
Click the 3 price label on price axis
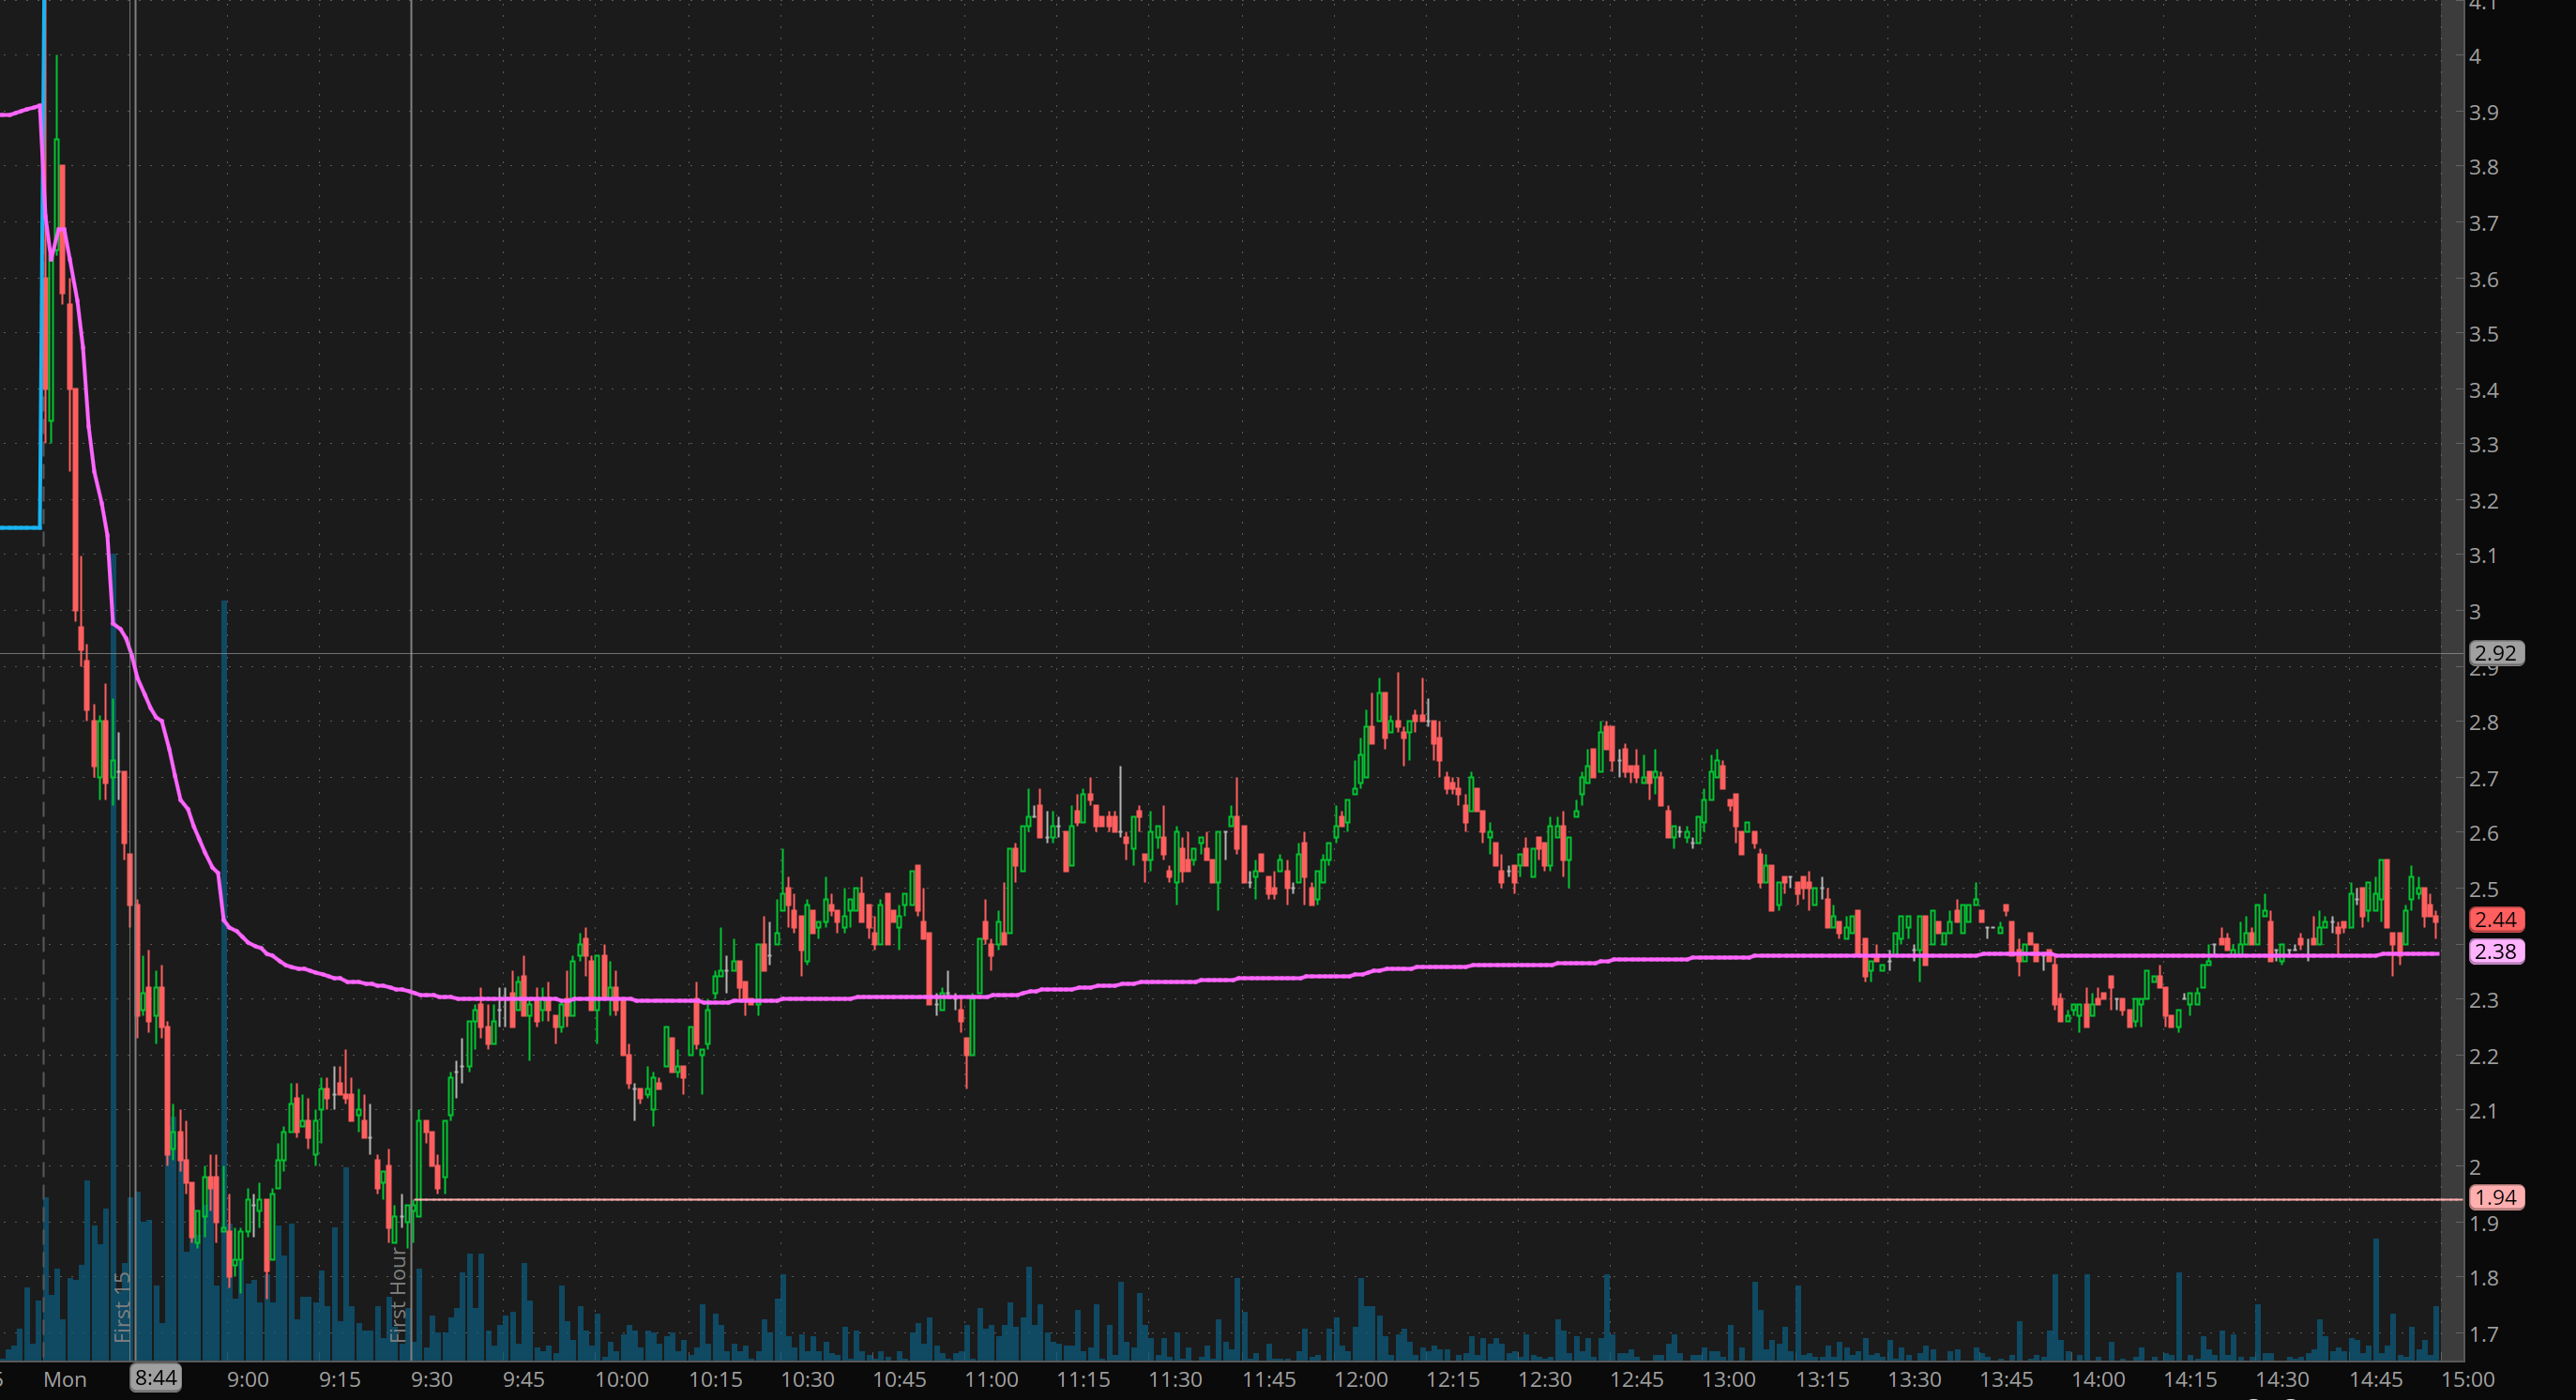pos(2475,612)
